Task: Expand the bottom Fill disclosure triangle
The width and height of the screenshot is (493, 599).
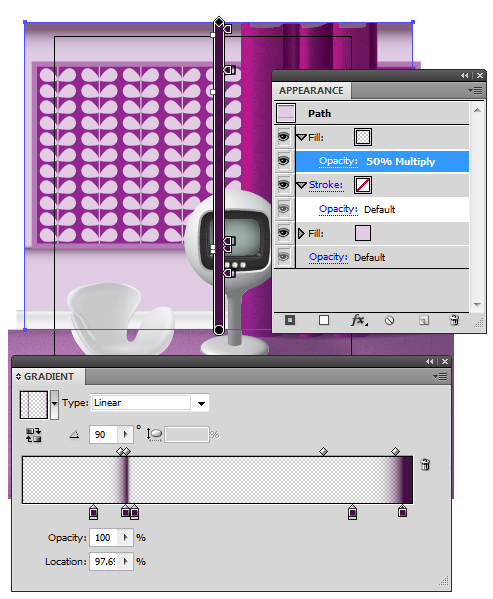Action: (x=301, y=233)
